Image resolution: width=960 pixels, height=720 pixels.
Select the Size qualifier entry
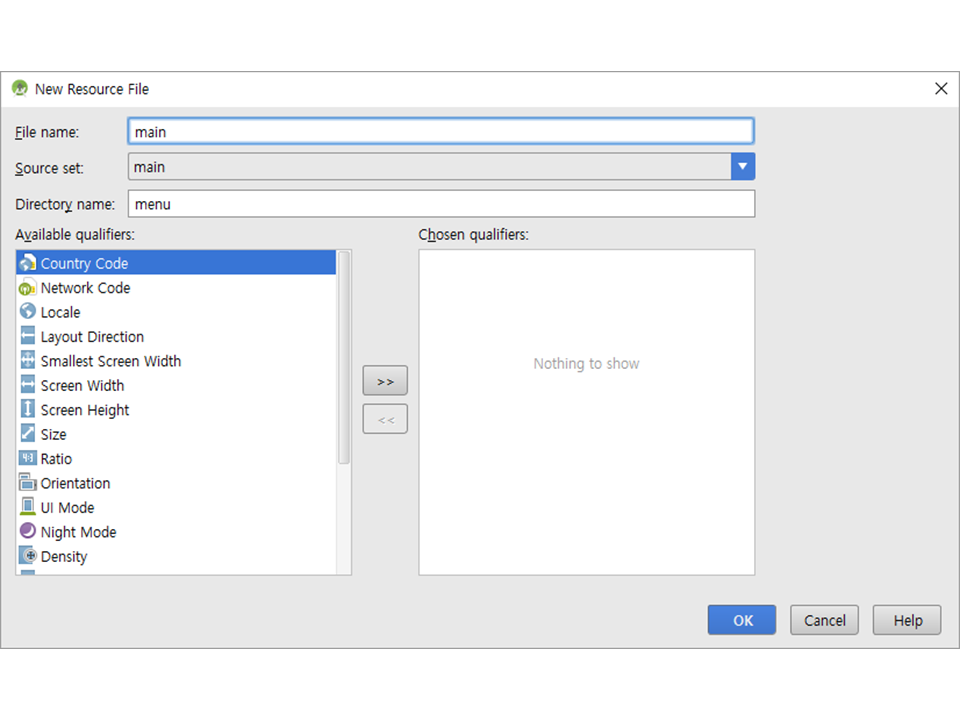coord(54,435)
